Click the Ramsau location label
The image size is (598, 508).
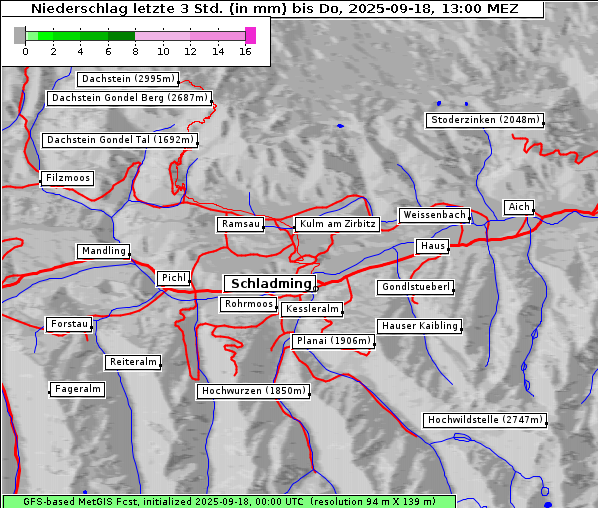(241, 224)
